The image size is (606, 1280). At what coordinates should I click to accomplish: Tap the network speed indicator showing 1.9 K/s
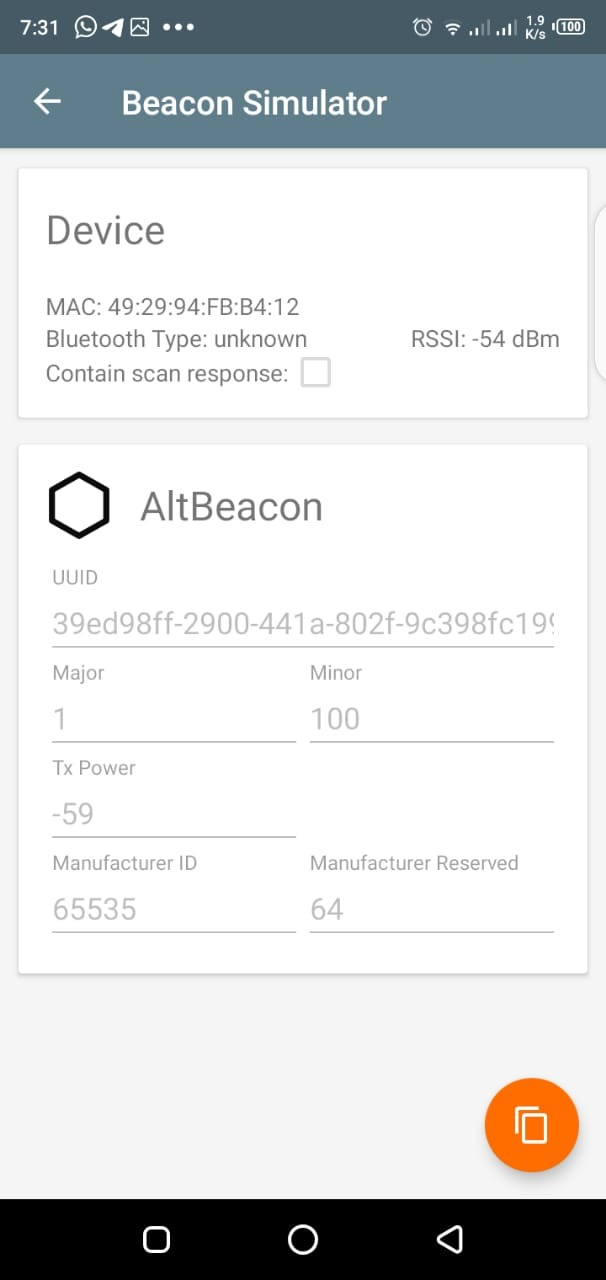pos(533,27)
